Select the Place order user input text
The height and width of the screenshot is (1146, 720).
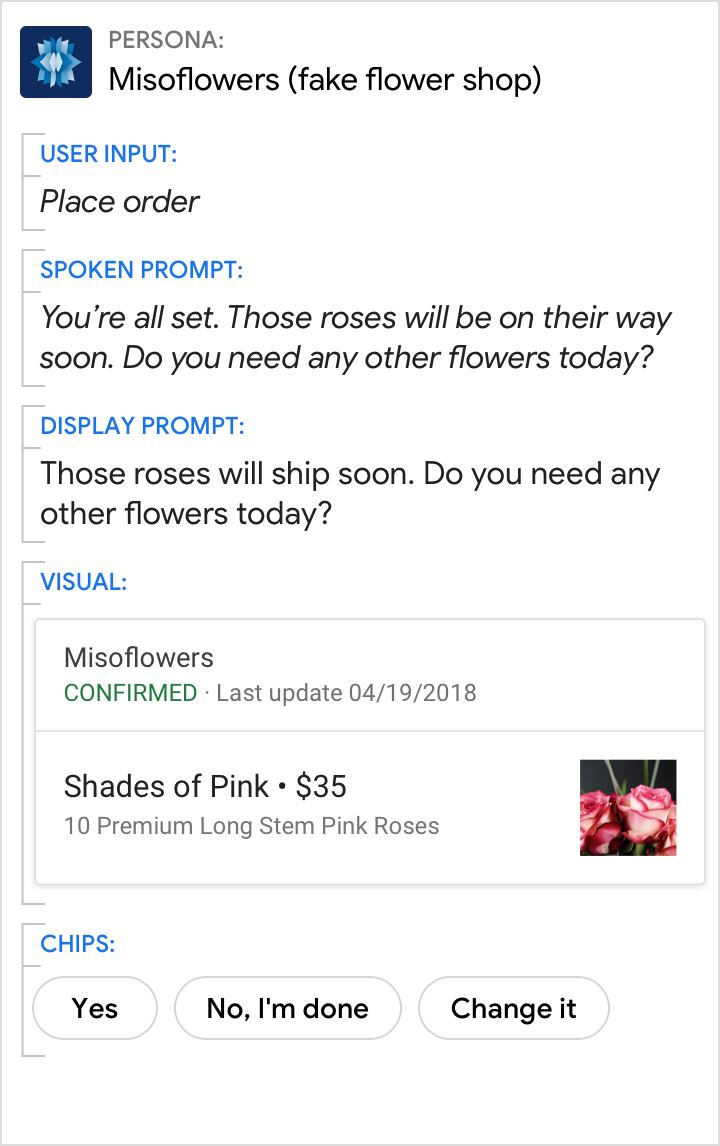tap(120, 202)
